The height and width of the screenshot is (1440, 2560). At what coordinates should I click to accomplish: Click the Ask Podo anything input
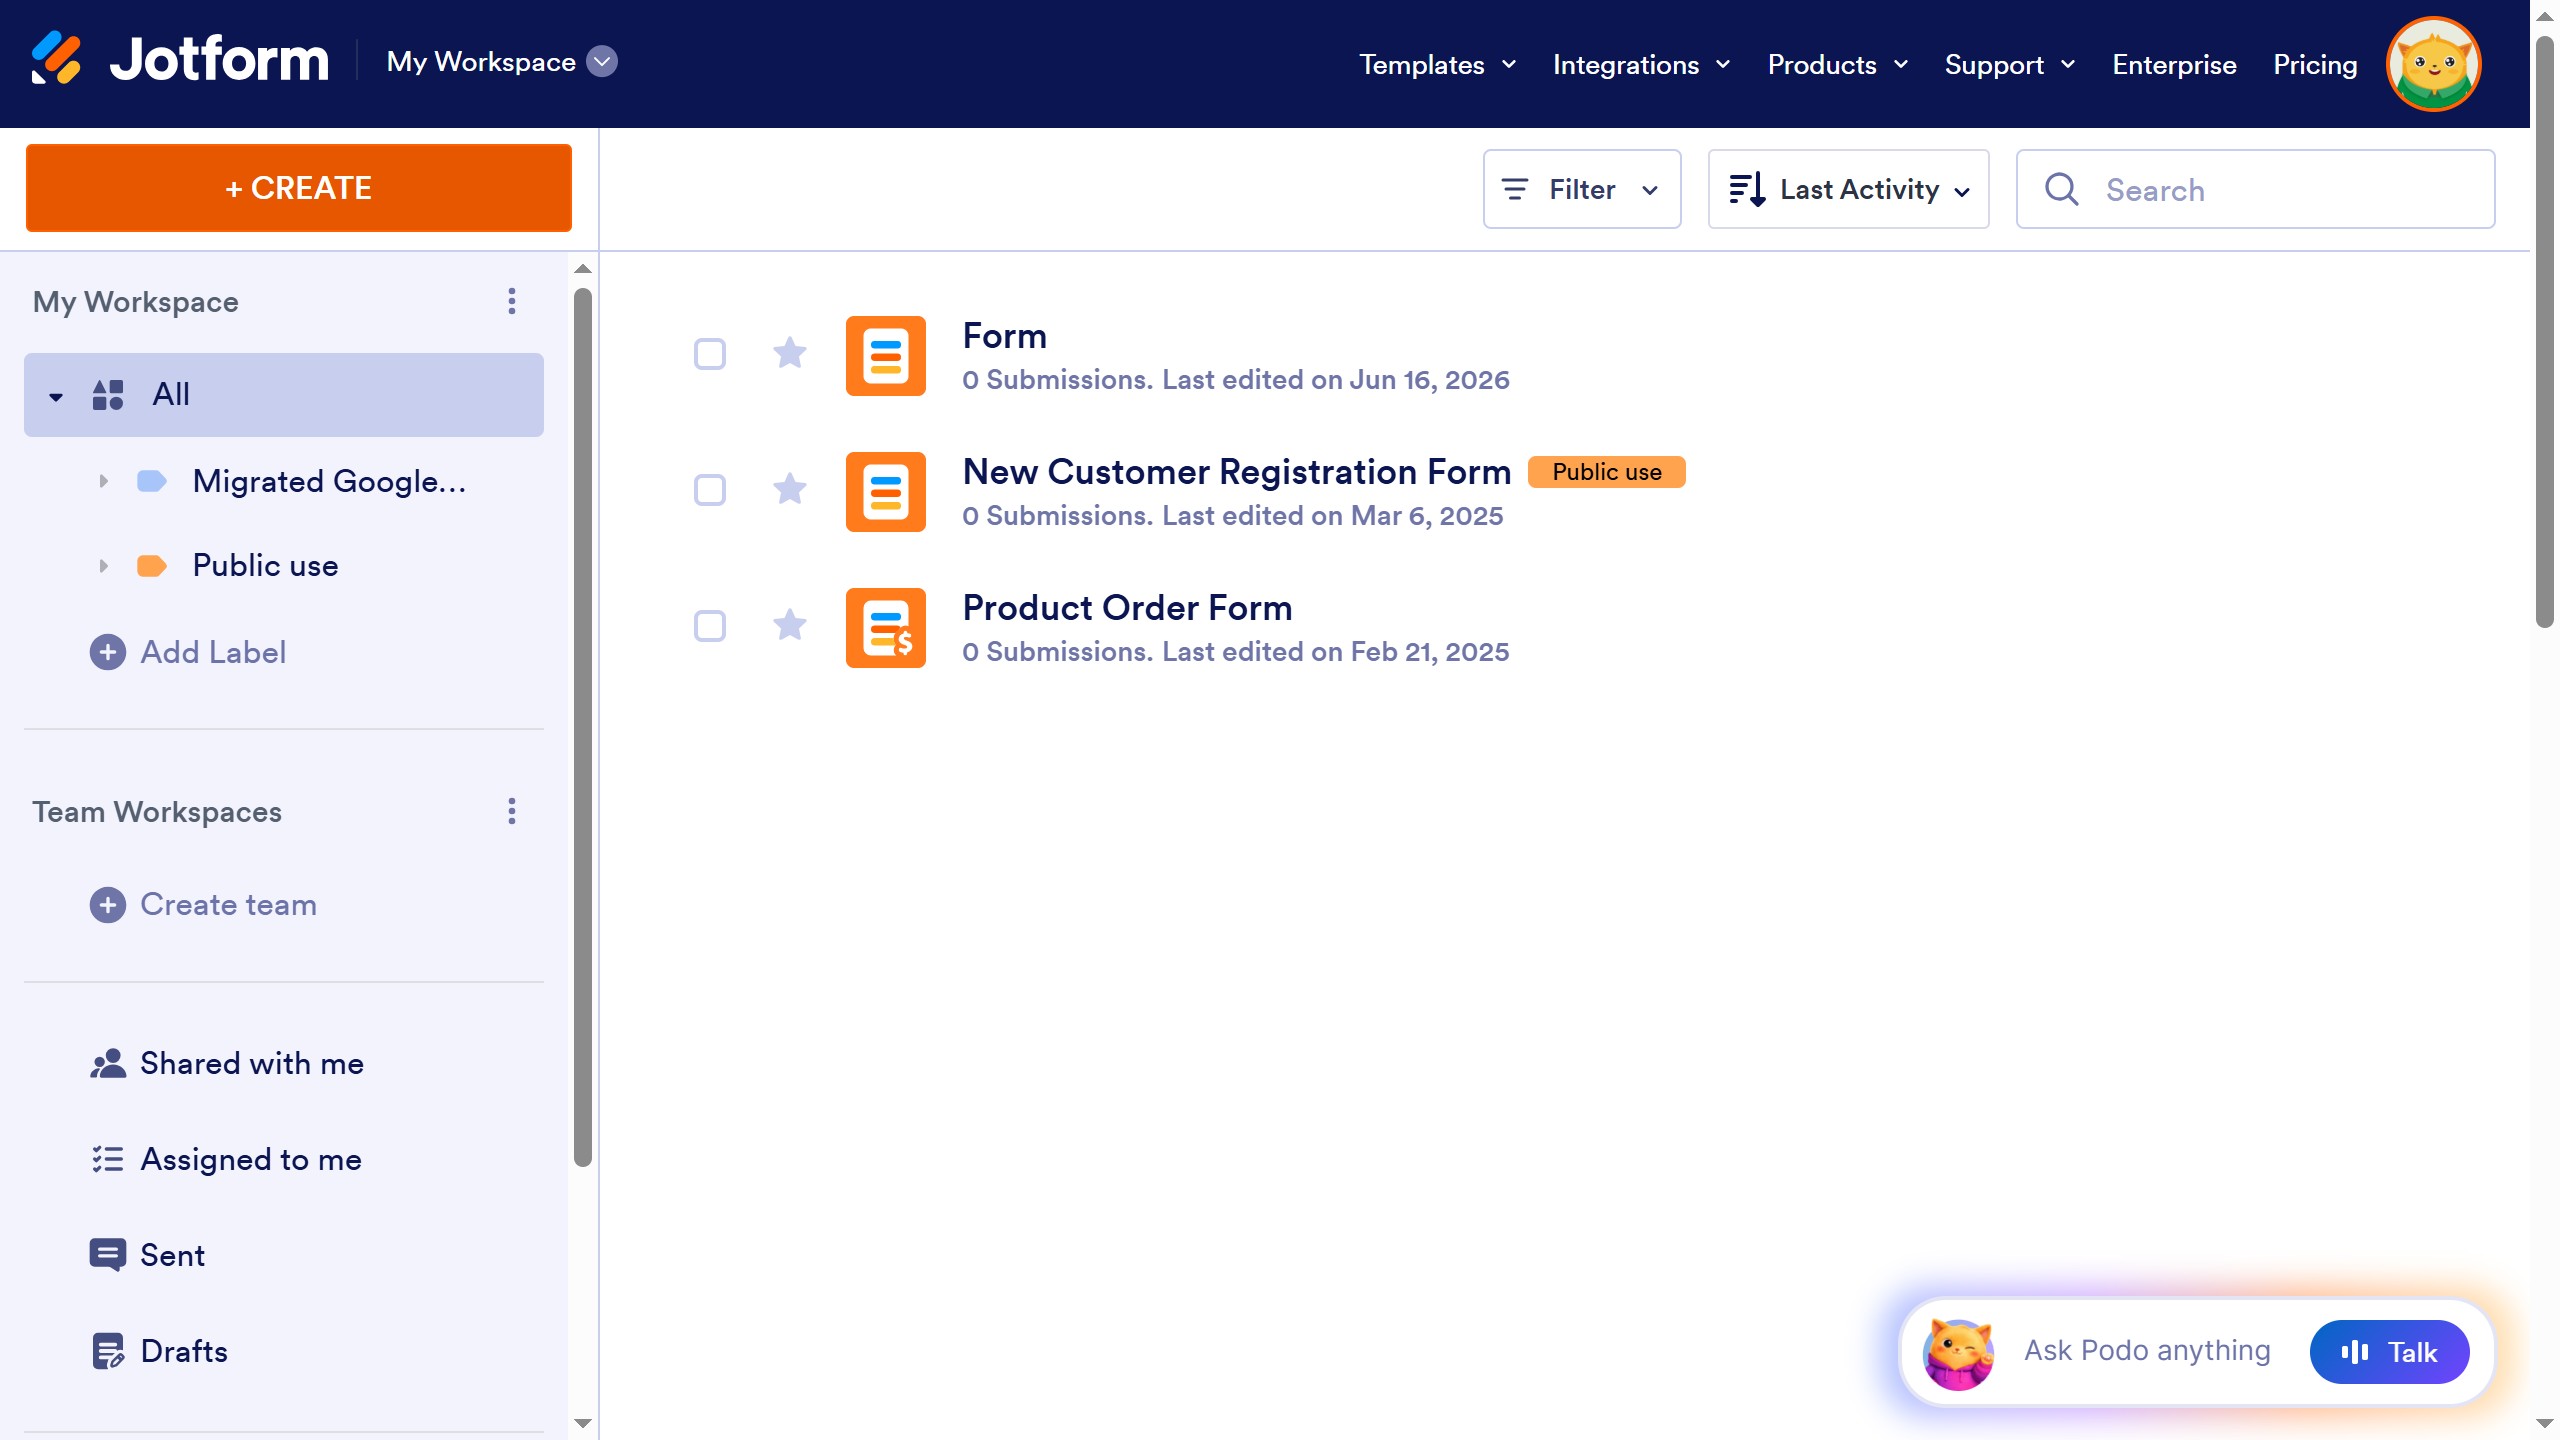coord(2148,1351)
